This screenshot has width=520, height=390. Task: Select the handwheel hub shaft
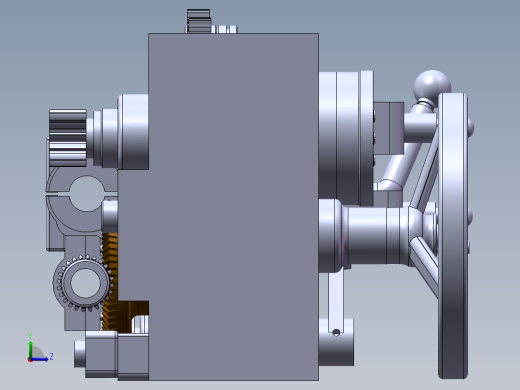point(373,235)
